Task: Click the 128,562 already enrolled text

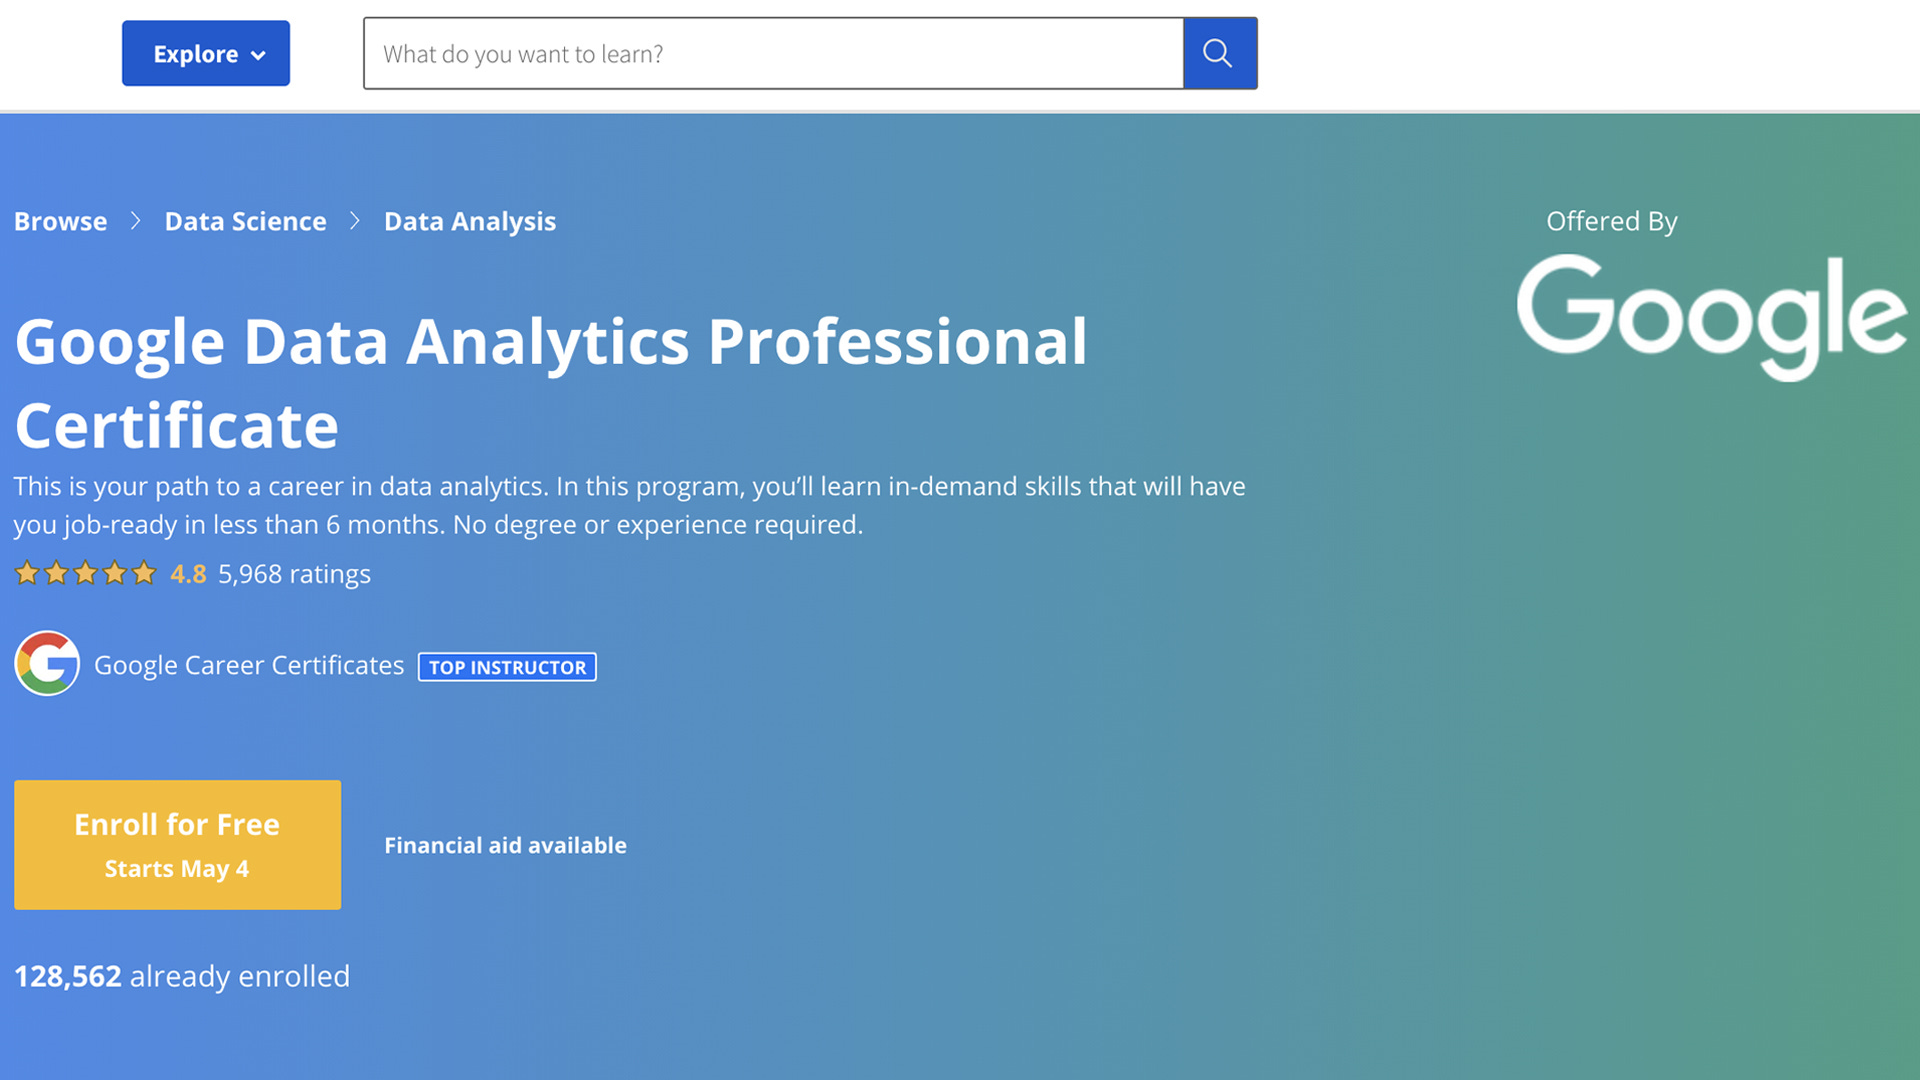Action: click(x=182, y=976)
